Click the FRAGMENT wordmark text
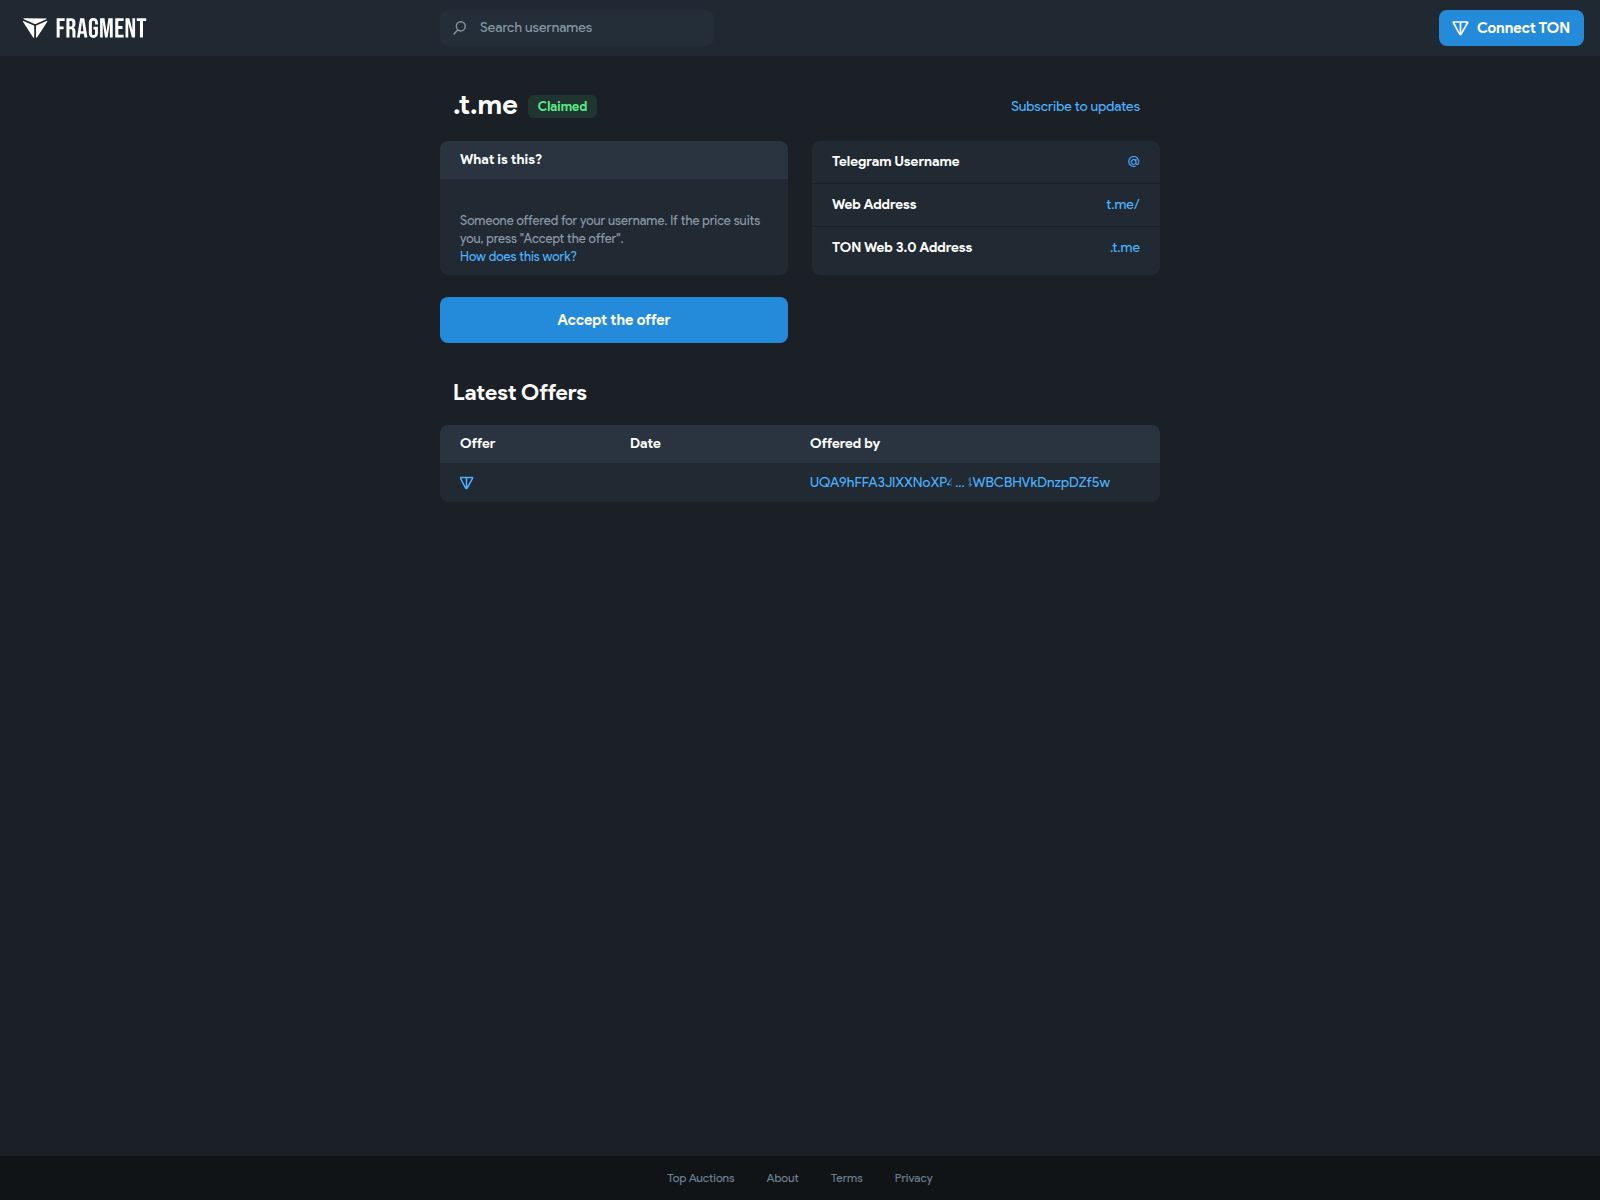The width and height of the screenshot is (1600, 1200). [x=101, y=28]
